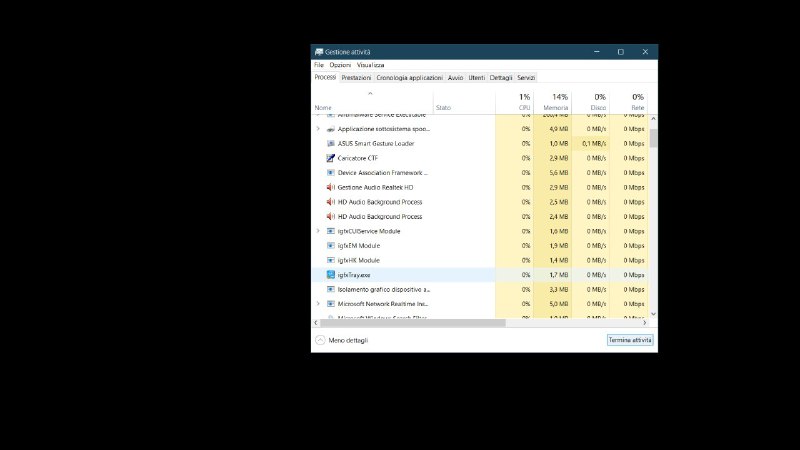The width and height of the screenshot is (800, 450).
Task: Click the Isolamento grafico dispositivo process icon
Action: pyautogui.click(x=331, y=289)
